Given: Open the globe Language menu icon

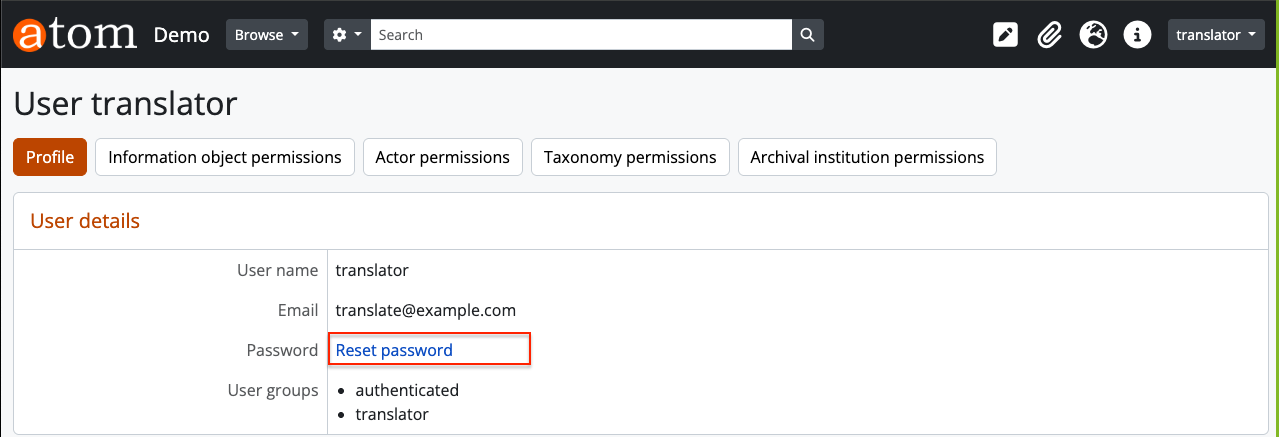Looking at the screenshot, I should (x=1093, y=35).
